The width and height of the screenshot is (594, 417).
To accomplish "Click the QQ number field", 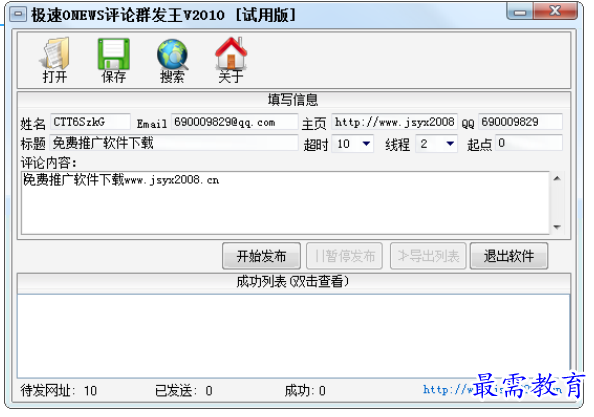I will tap(520, 122).
